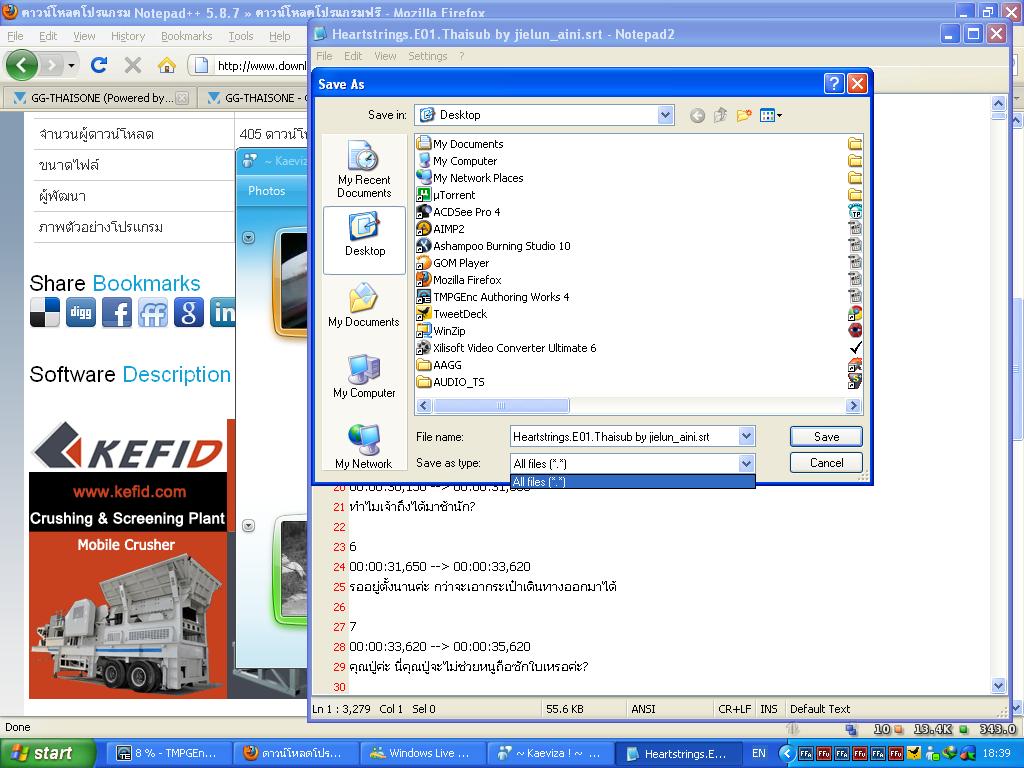This screenshot has height=768, width=1024.
Task: Select ACDSee Pro 4 shortcut
Action: point(458,212)
